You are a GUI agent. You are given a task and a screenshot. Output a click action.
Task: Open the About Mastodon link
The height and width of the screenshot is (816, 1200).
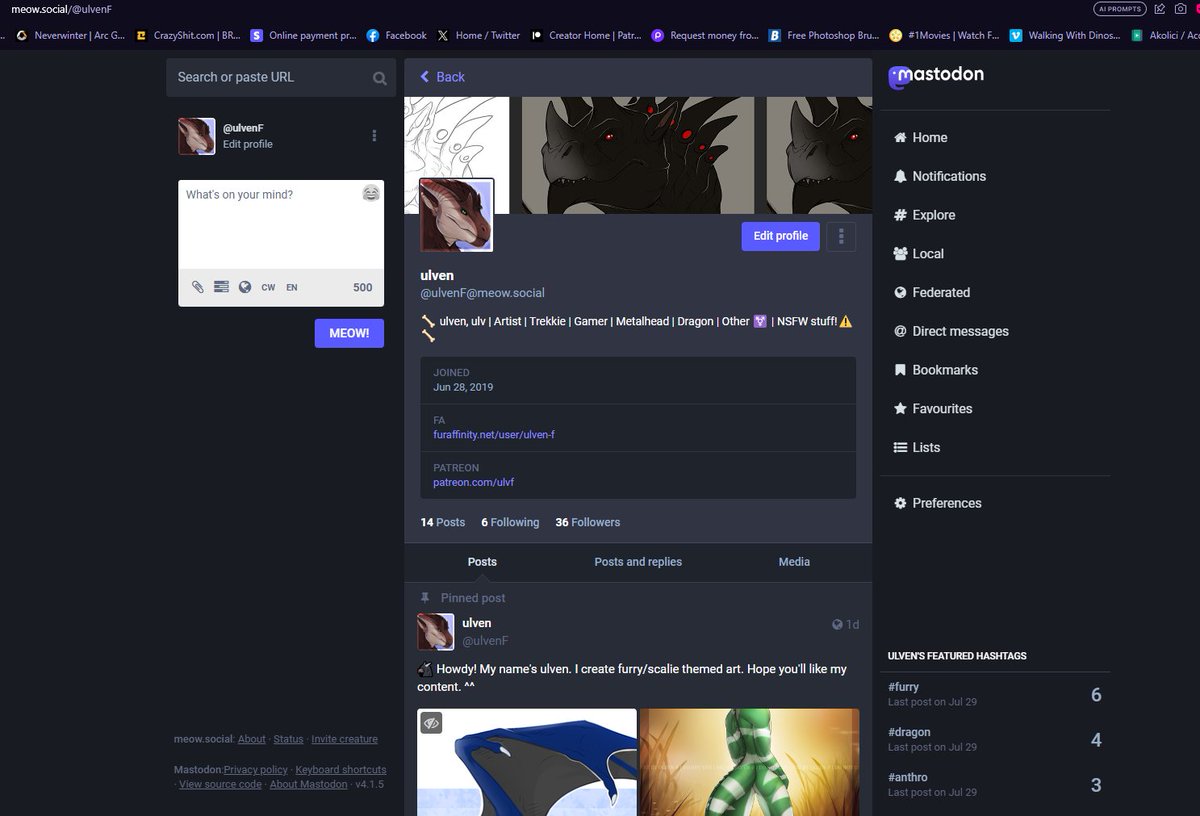309,784
